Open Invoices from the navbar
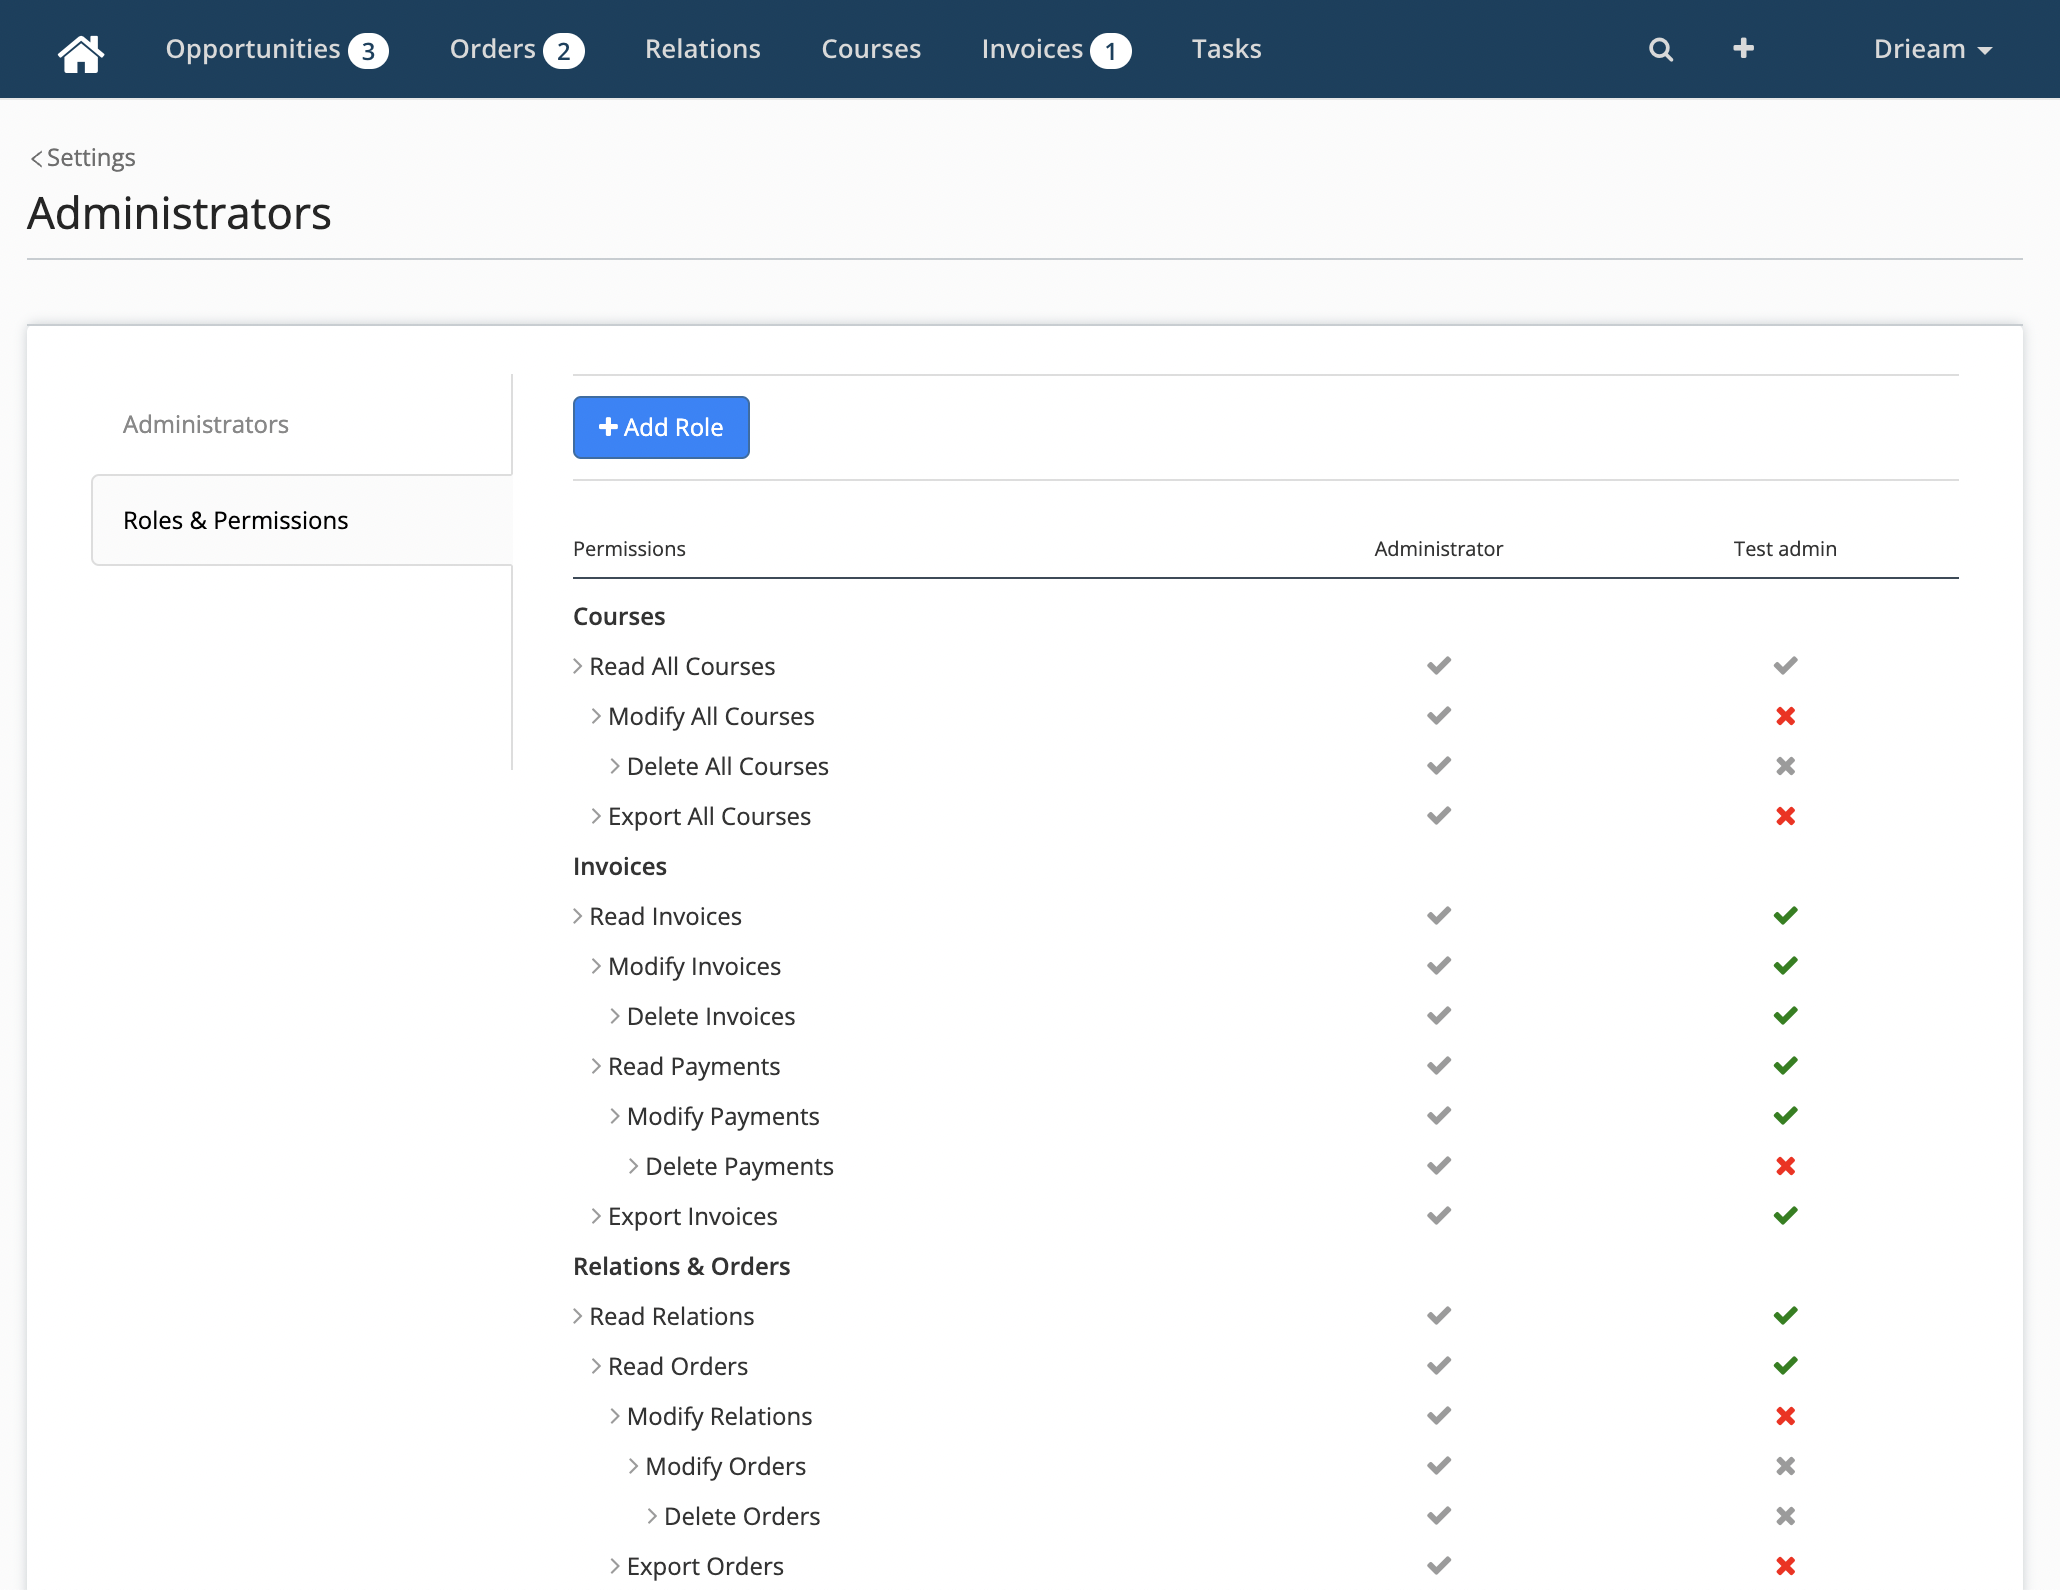 (1055, 49)
